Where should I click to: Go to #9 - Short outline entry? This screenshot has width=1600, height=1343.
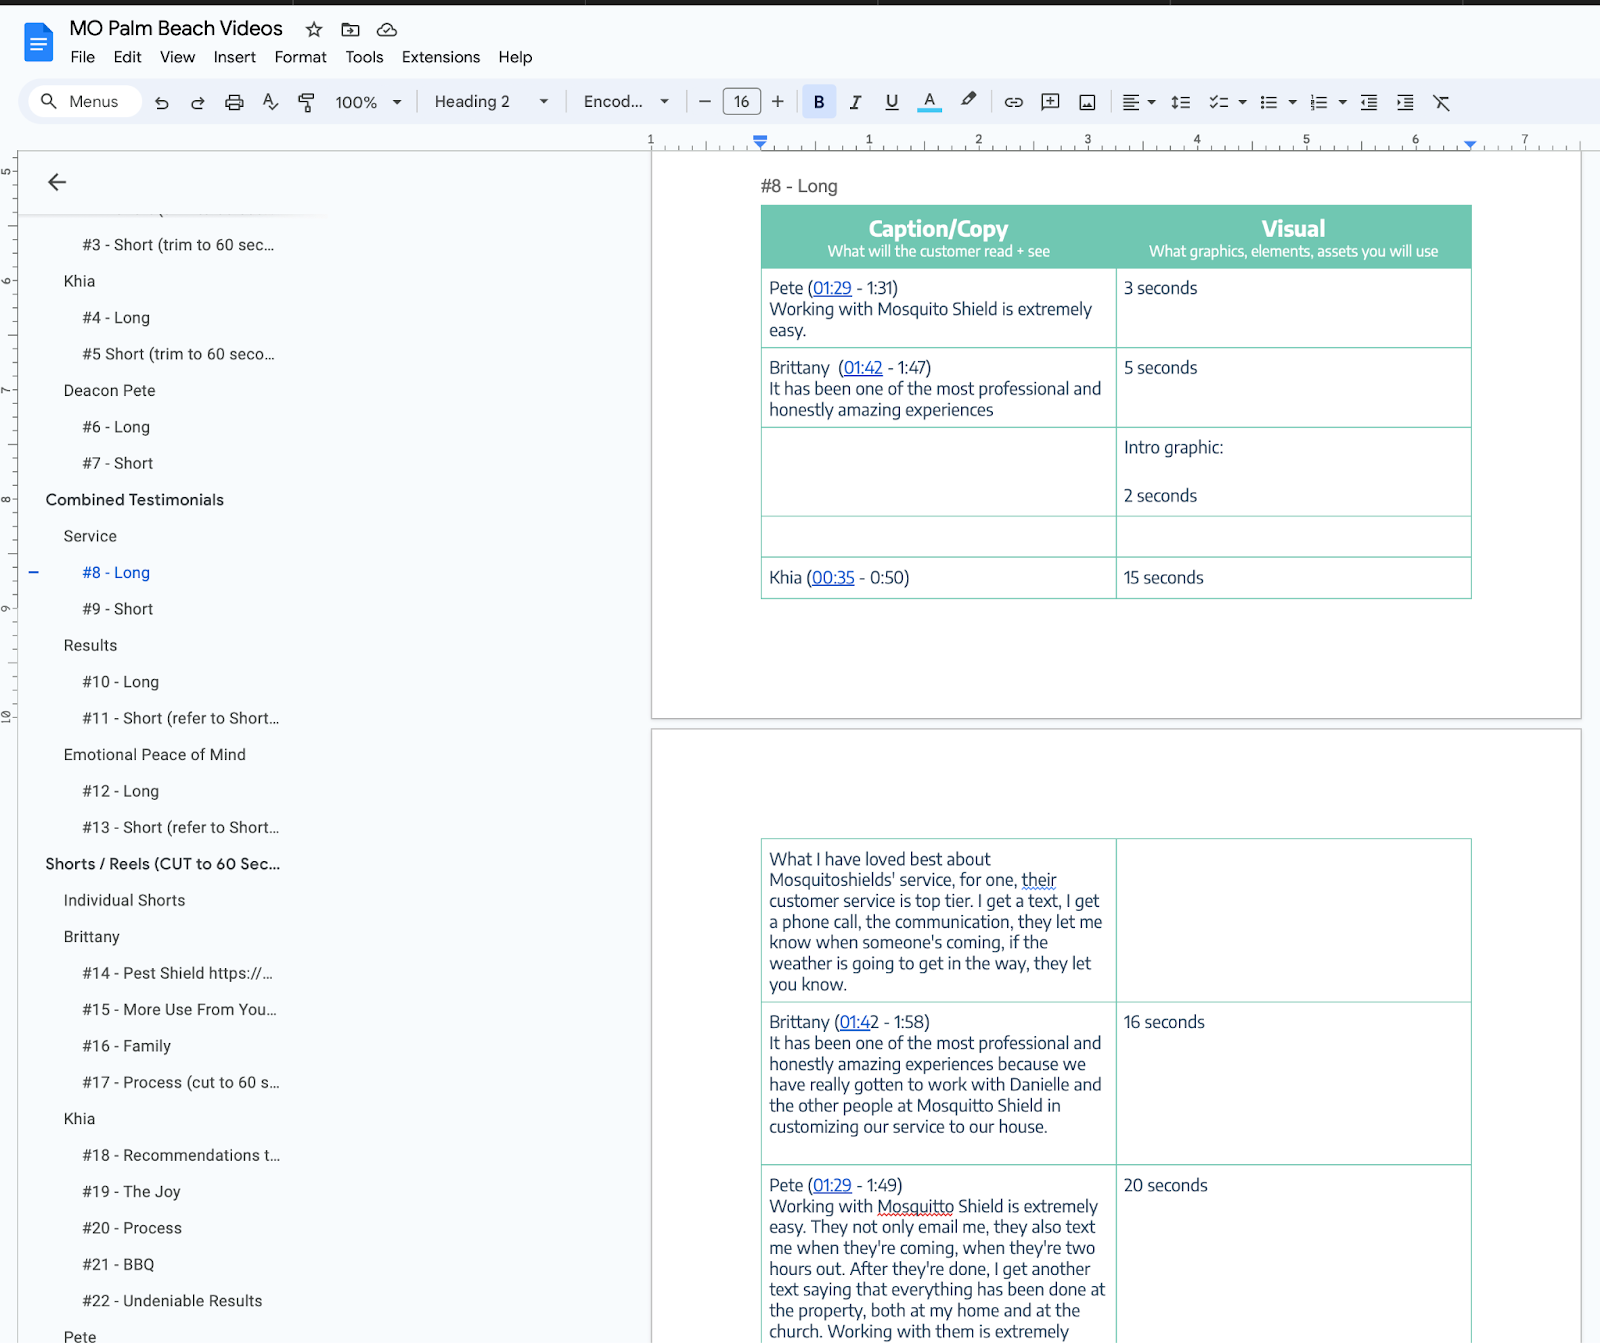117,609
